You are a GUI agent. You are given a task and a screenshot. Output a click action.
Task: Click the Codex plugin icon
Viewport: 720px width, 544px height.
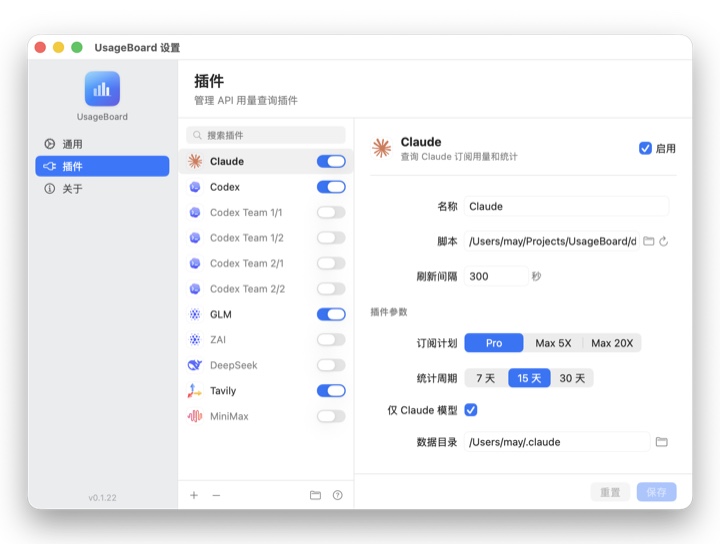[x=195, y=187]
